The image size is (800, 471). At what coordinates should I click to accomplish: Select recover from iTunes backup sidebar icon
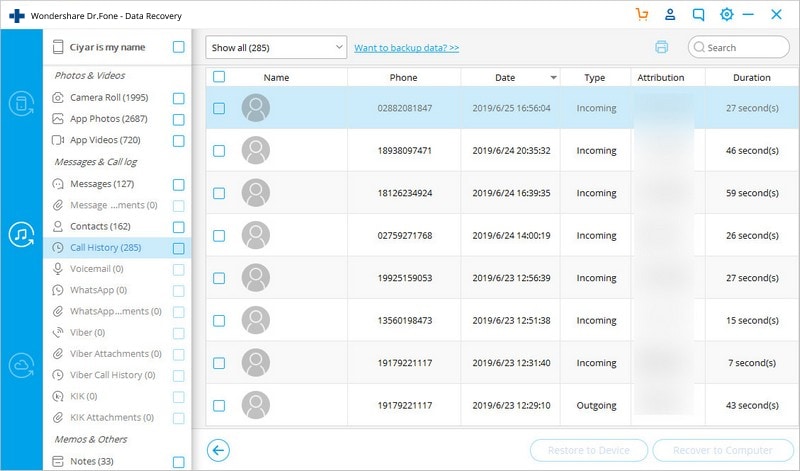pyautogui.click(x=21, y=235)
